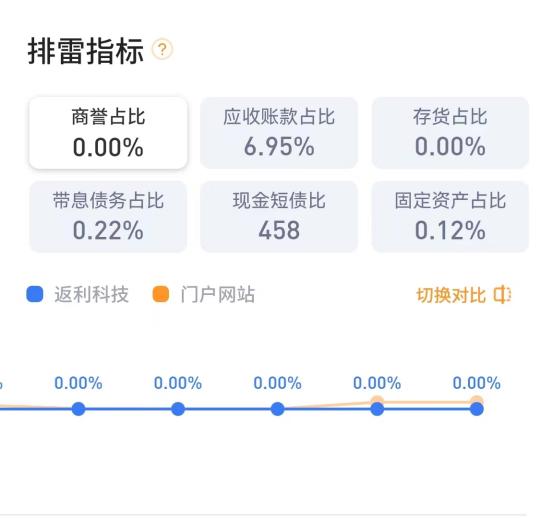Click the orange 门户网站 legend marker
This screenshot has height=518, width=553.
(x=161, y=294)
